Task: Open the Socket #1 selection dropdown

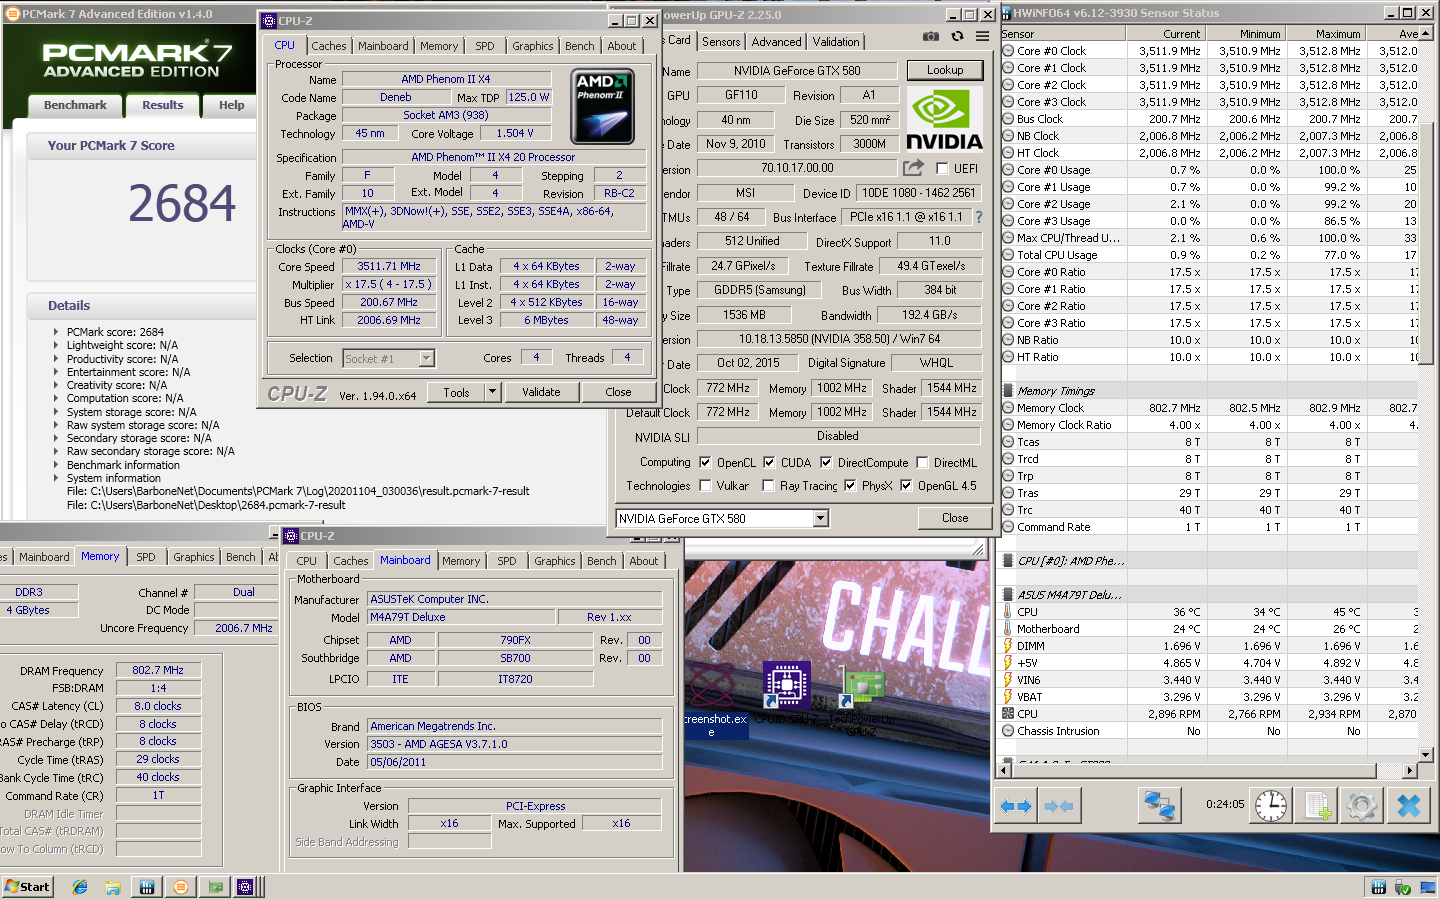Action: [426, 358]
